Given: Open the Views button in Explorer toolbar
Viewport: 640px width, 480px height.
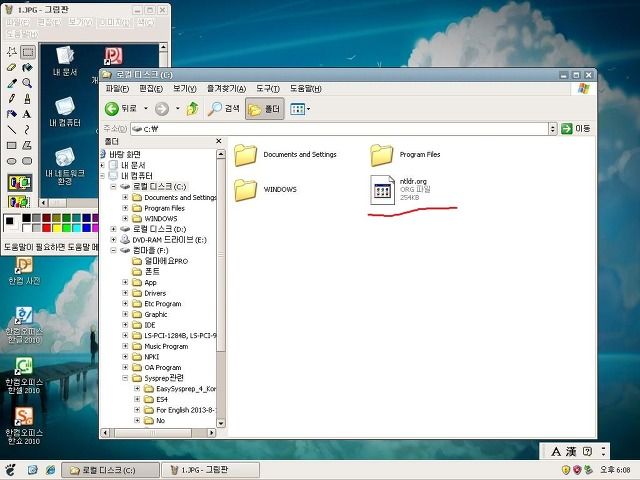Looking at the screenshot, I should (x=300, y=109).
